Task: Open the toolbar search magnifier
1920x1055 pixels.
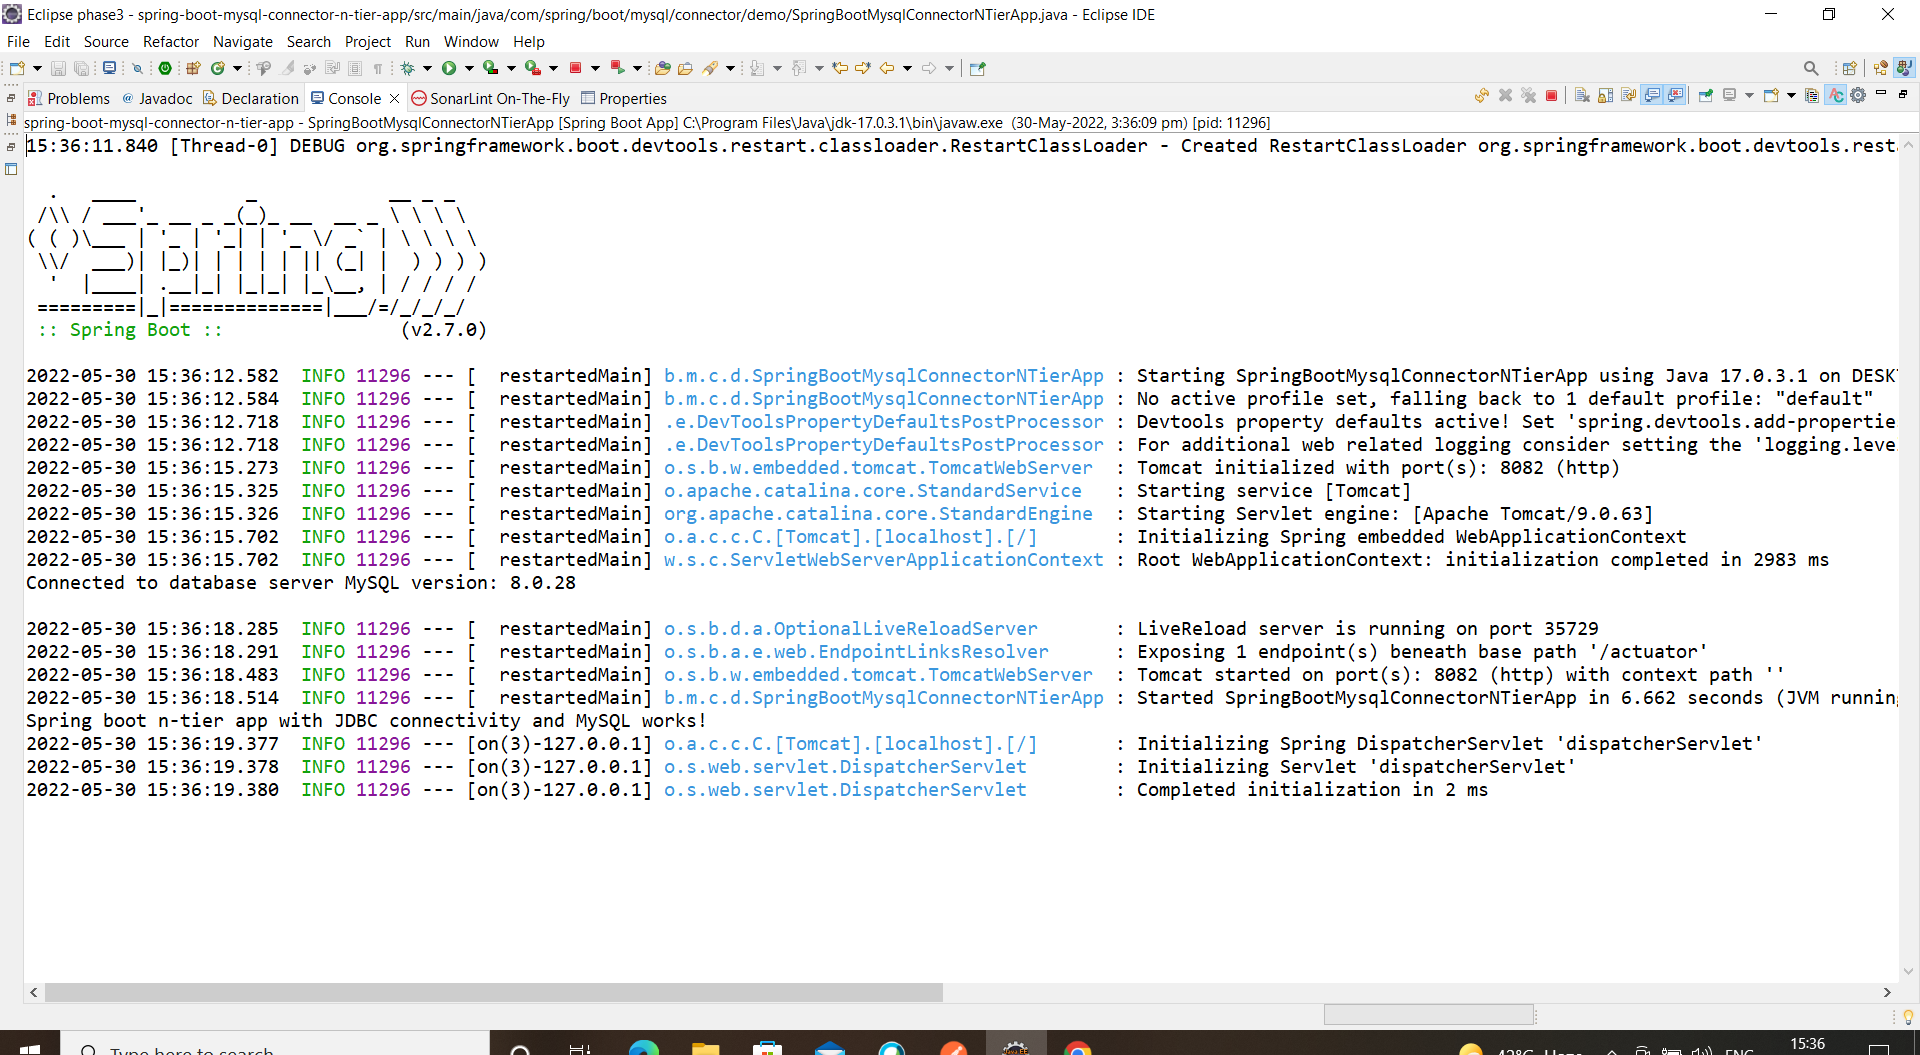Action: [x=1811, y=68]
